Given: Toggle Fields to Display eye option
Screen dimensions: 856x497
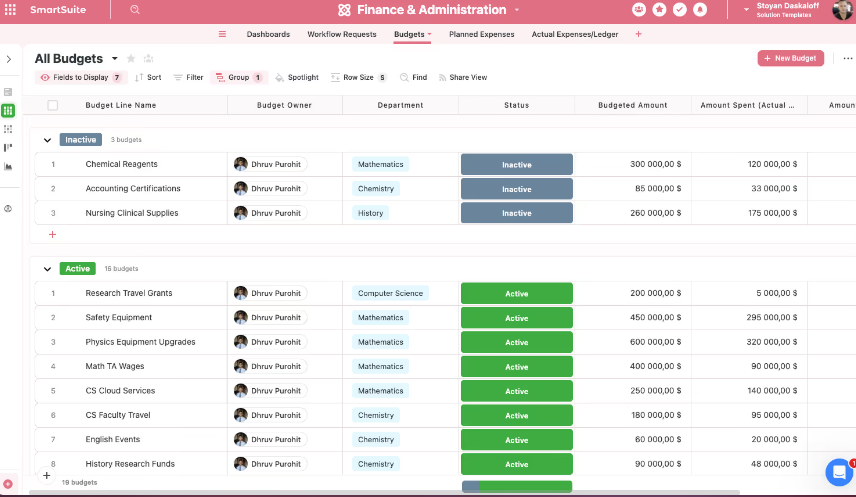Looking at the screenshot, I should [81, 78].
